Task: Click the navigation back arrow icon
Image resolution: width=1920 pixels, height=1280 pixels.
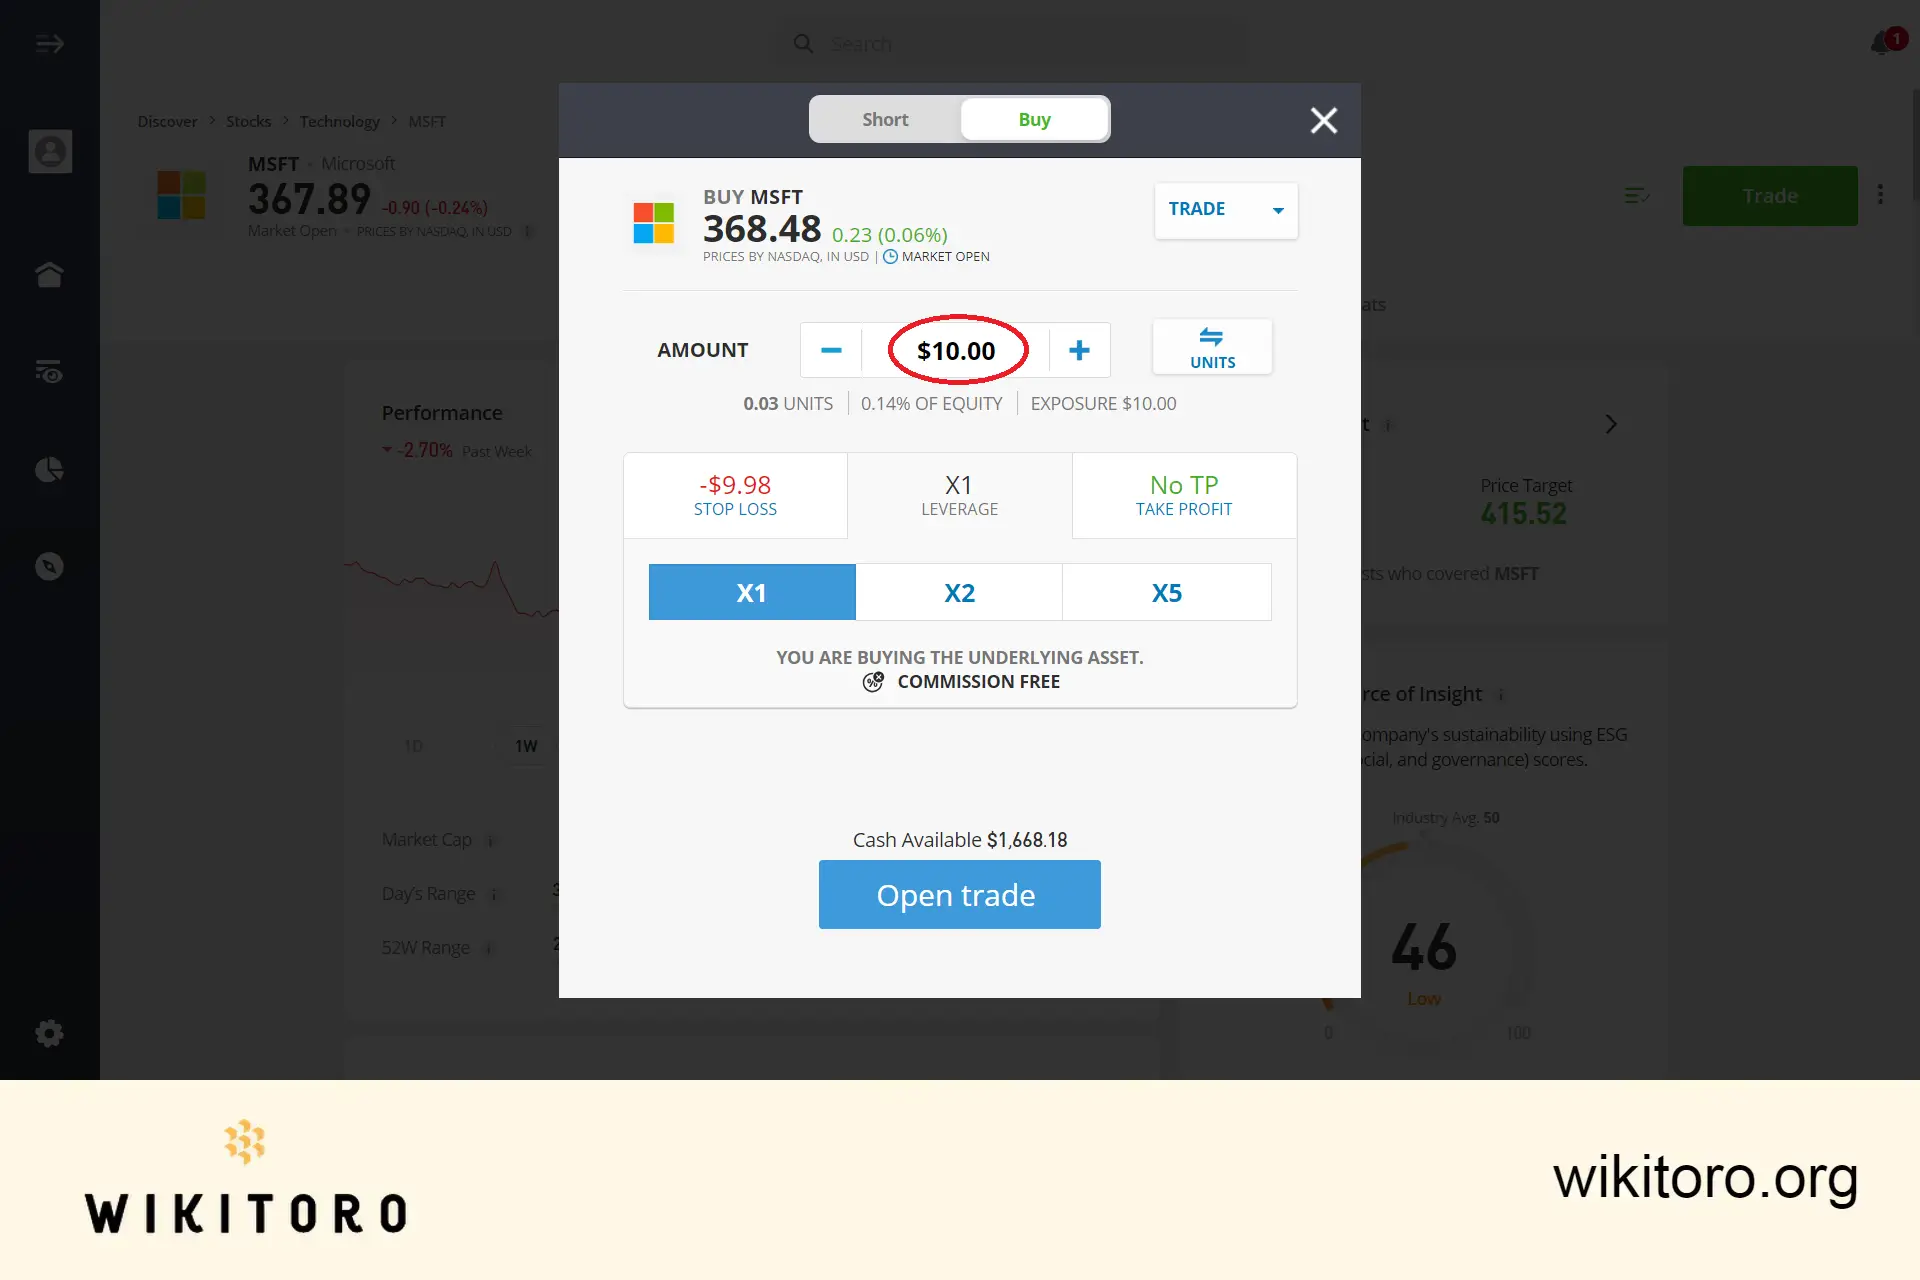Action: click(49, 43)
